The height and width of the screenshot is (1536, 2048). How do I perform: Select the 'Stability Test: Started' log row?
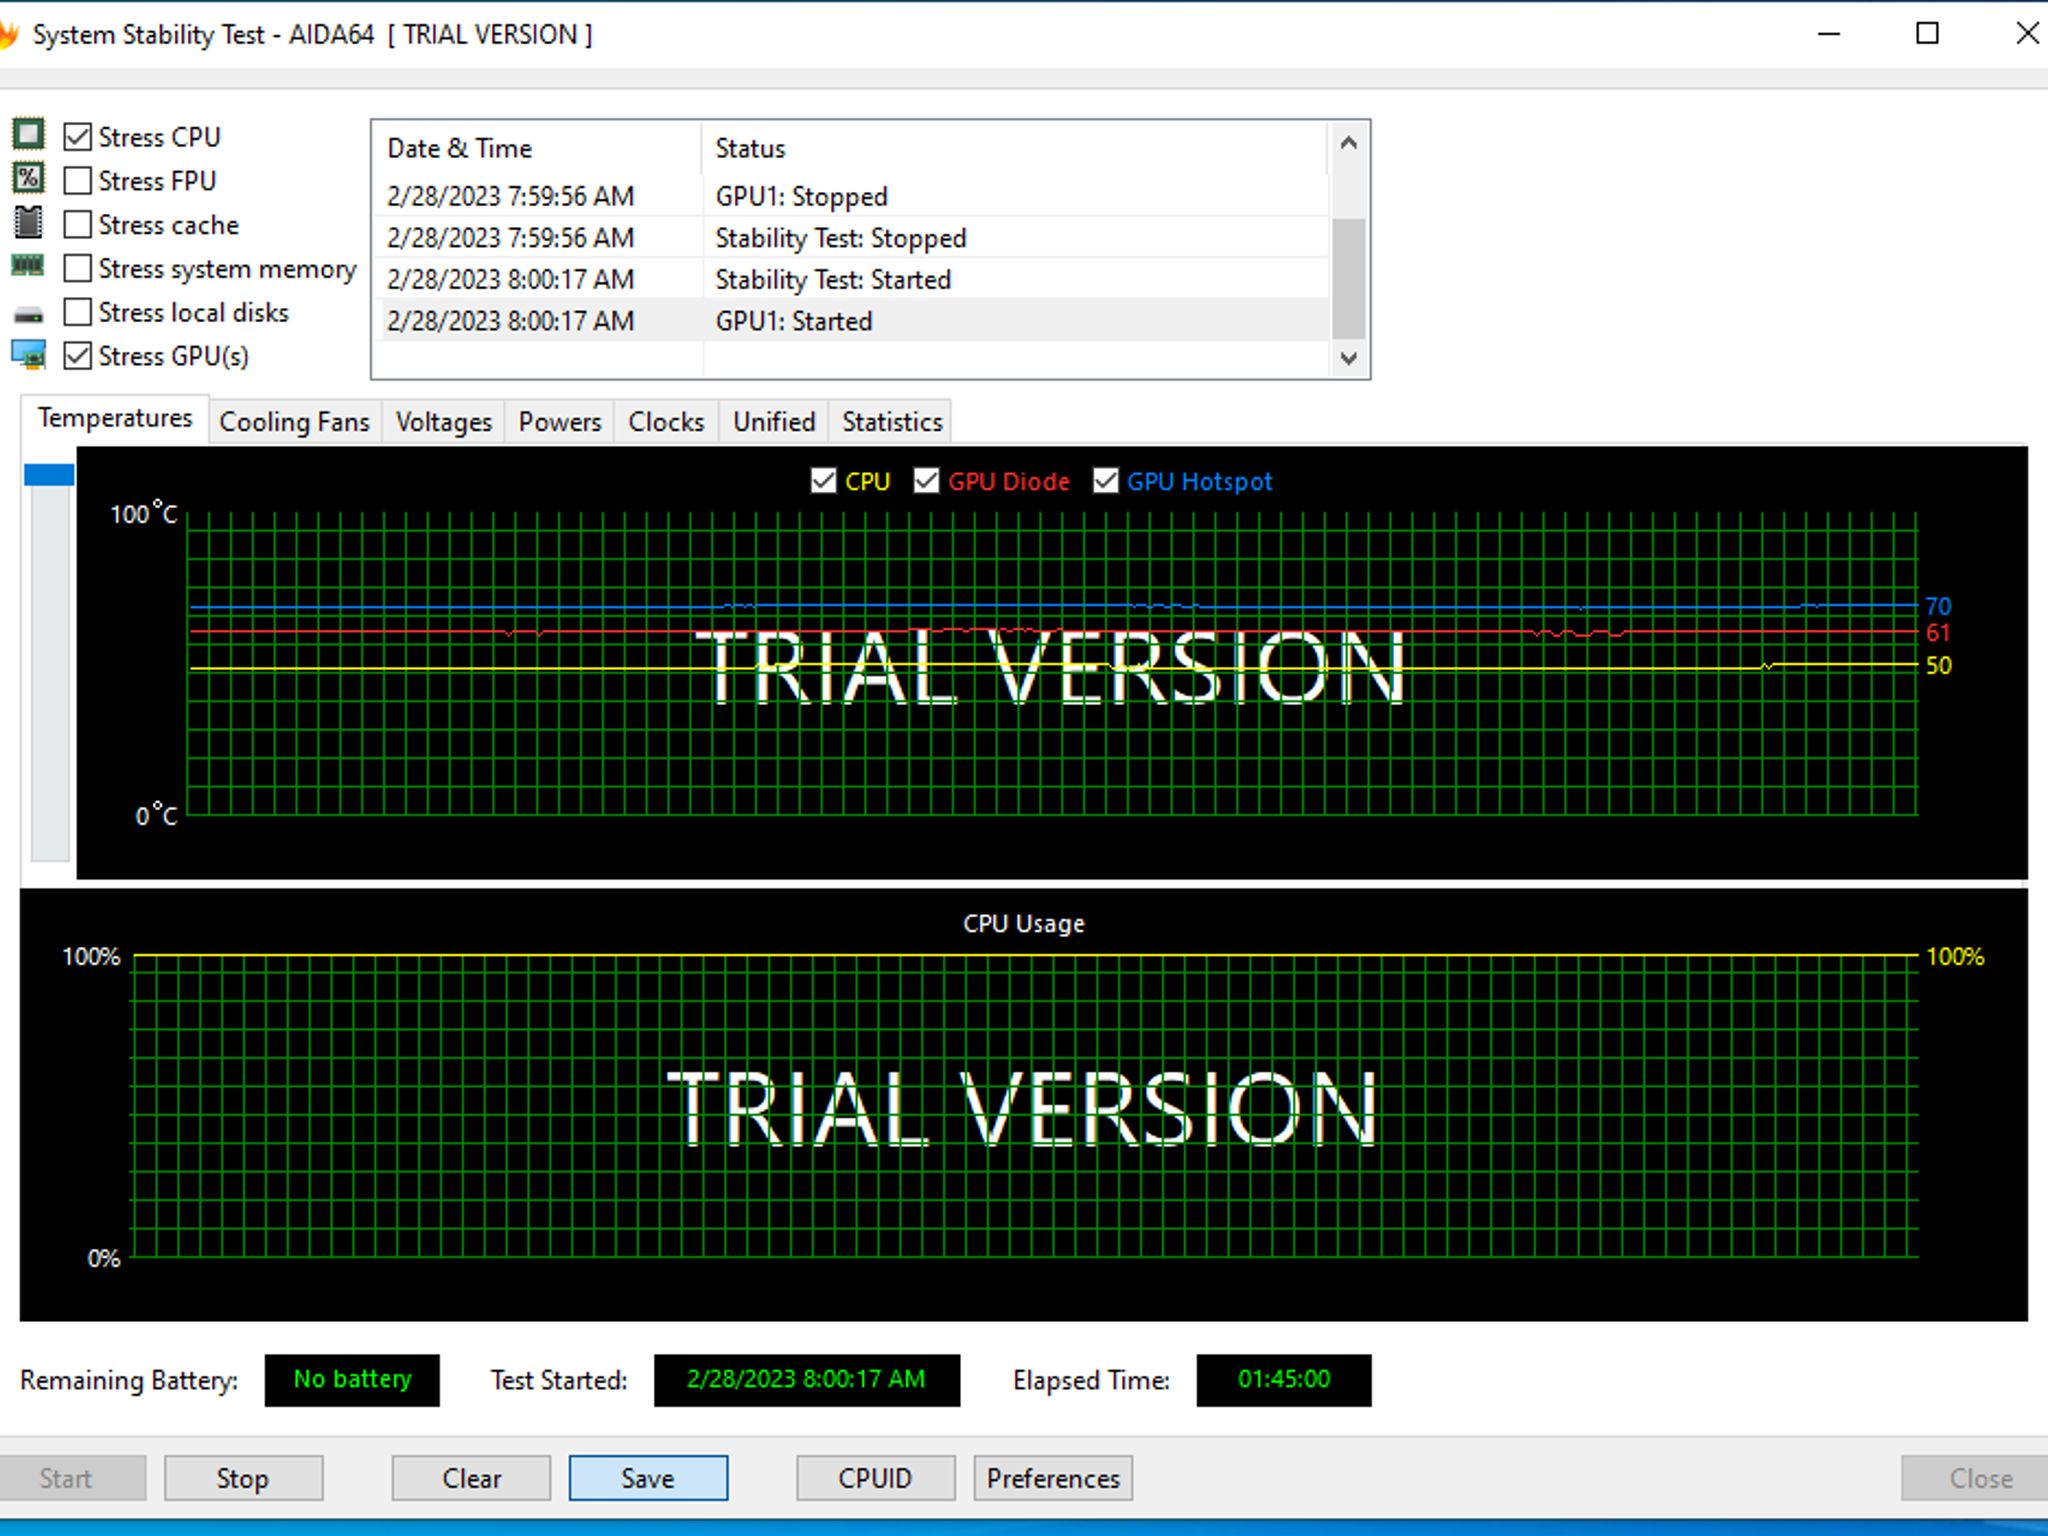852,279
